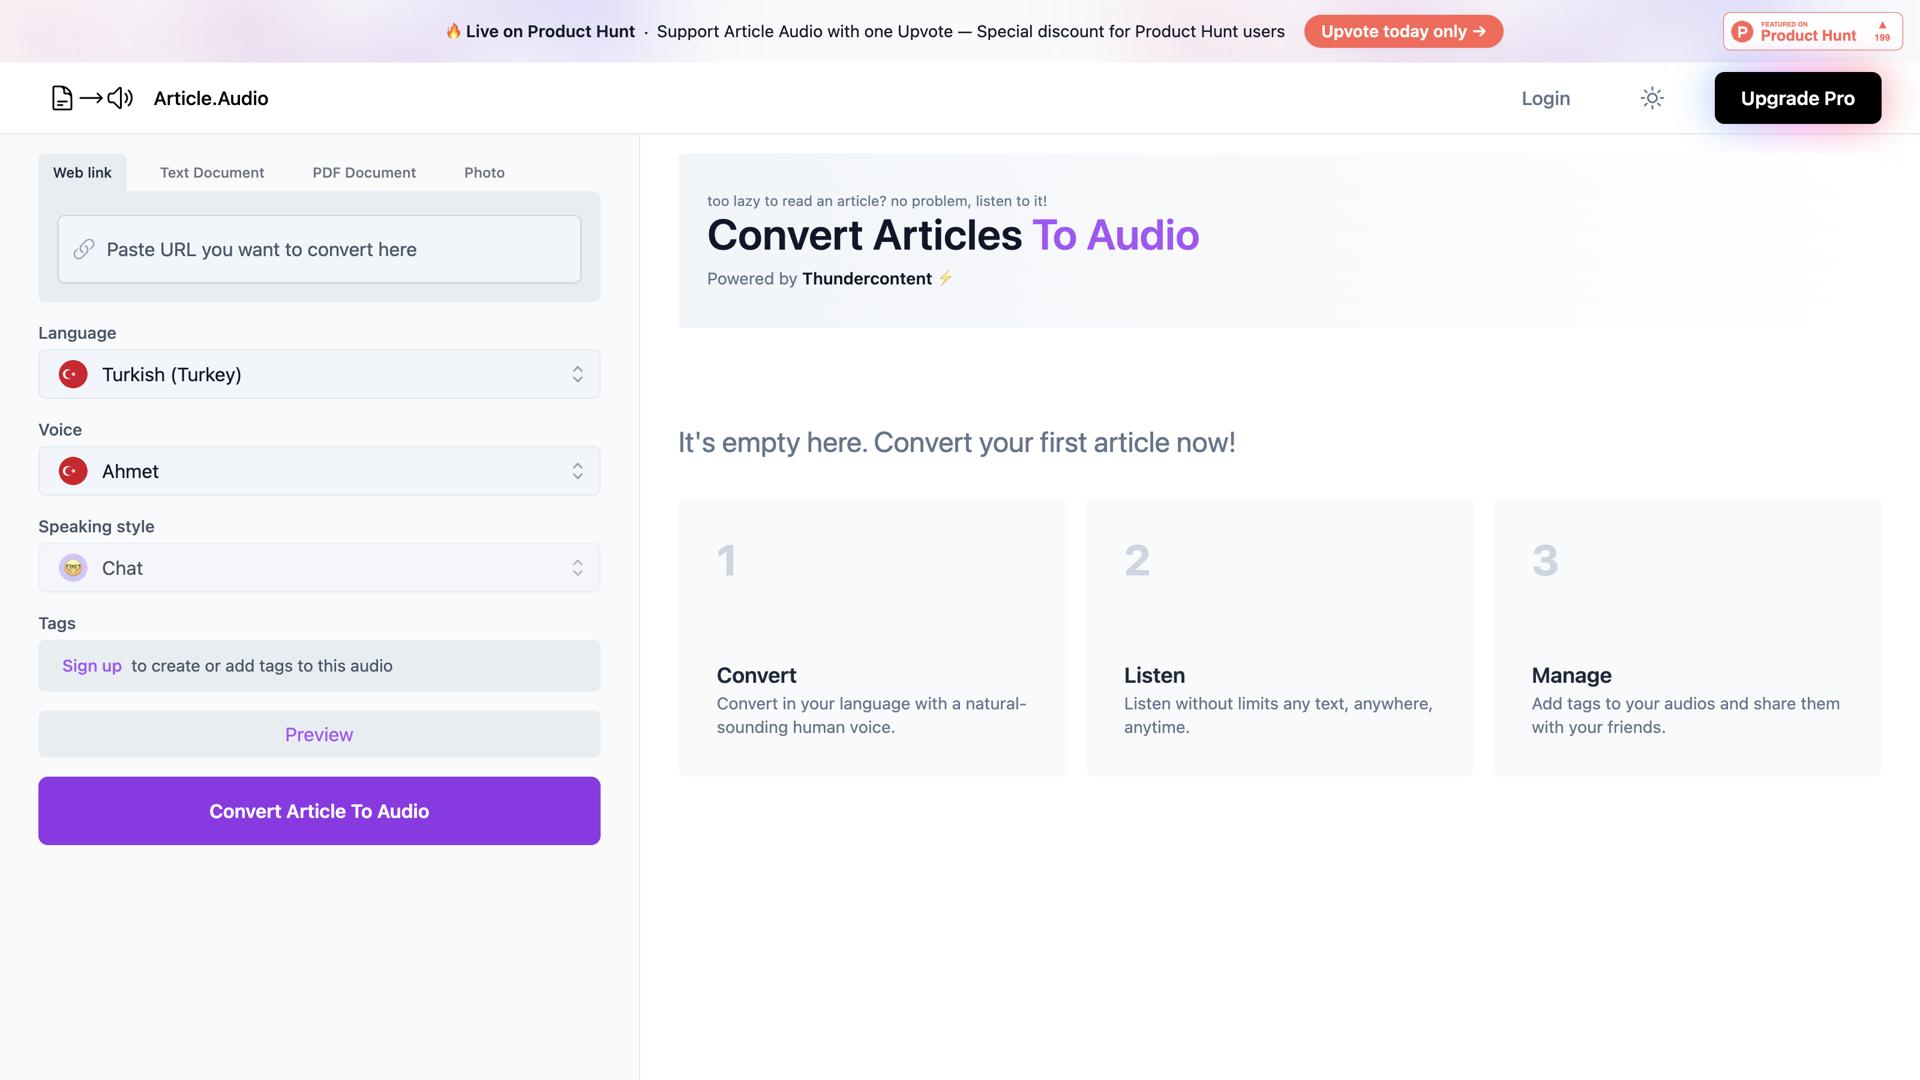Click the emoji icon beside Chat speaking style

point(72,567)
